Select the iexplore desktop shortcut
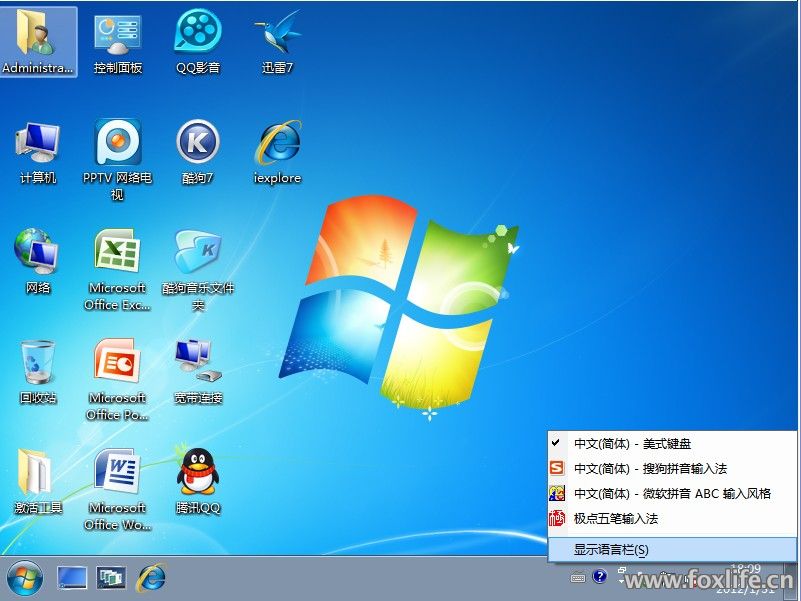Screen dimensions: 801x601 click(277, 152)
